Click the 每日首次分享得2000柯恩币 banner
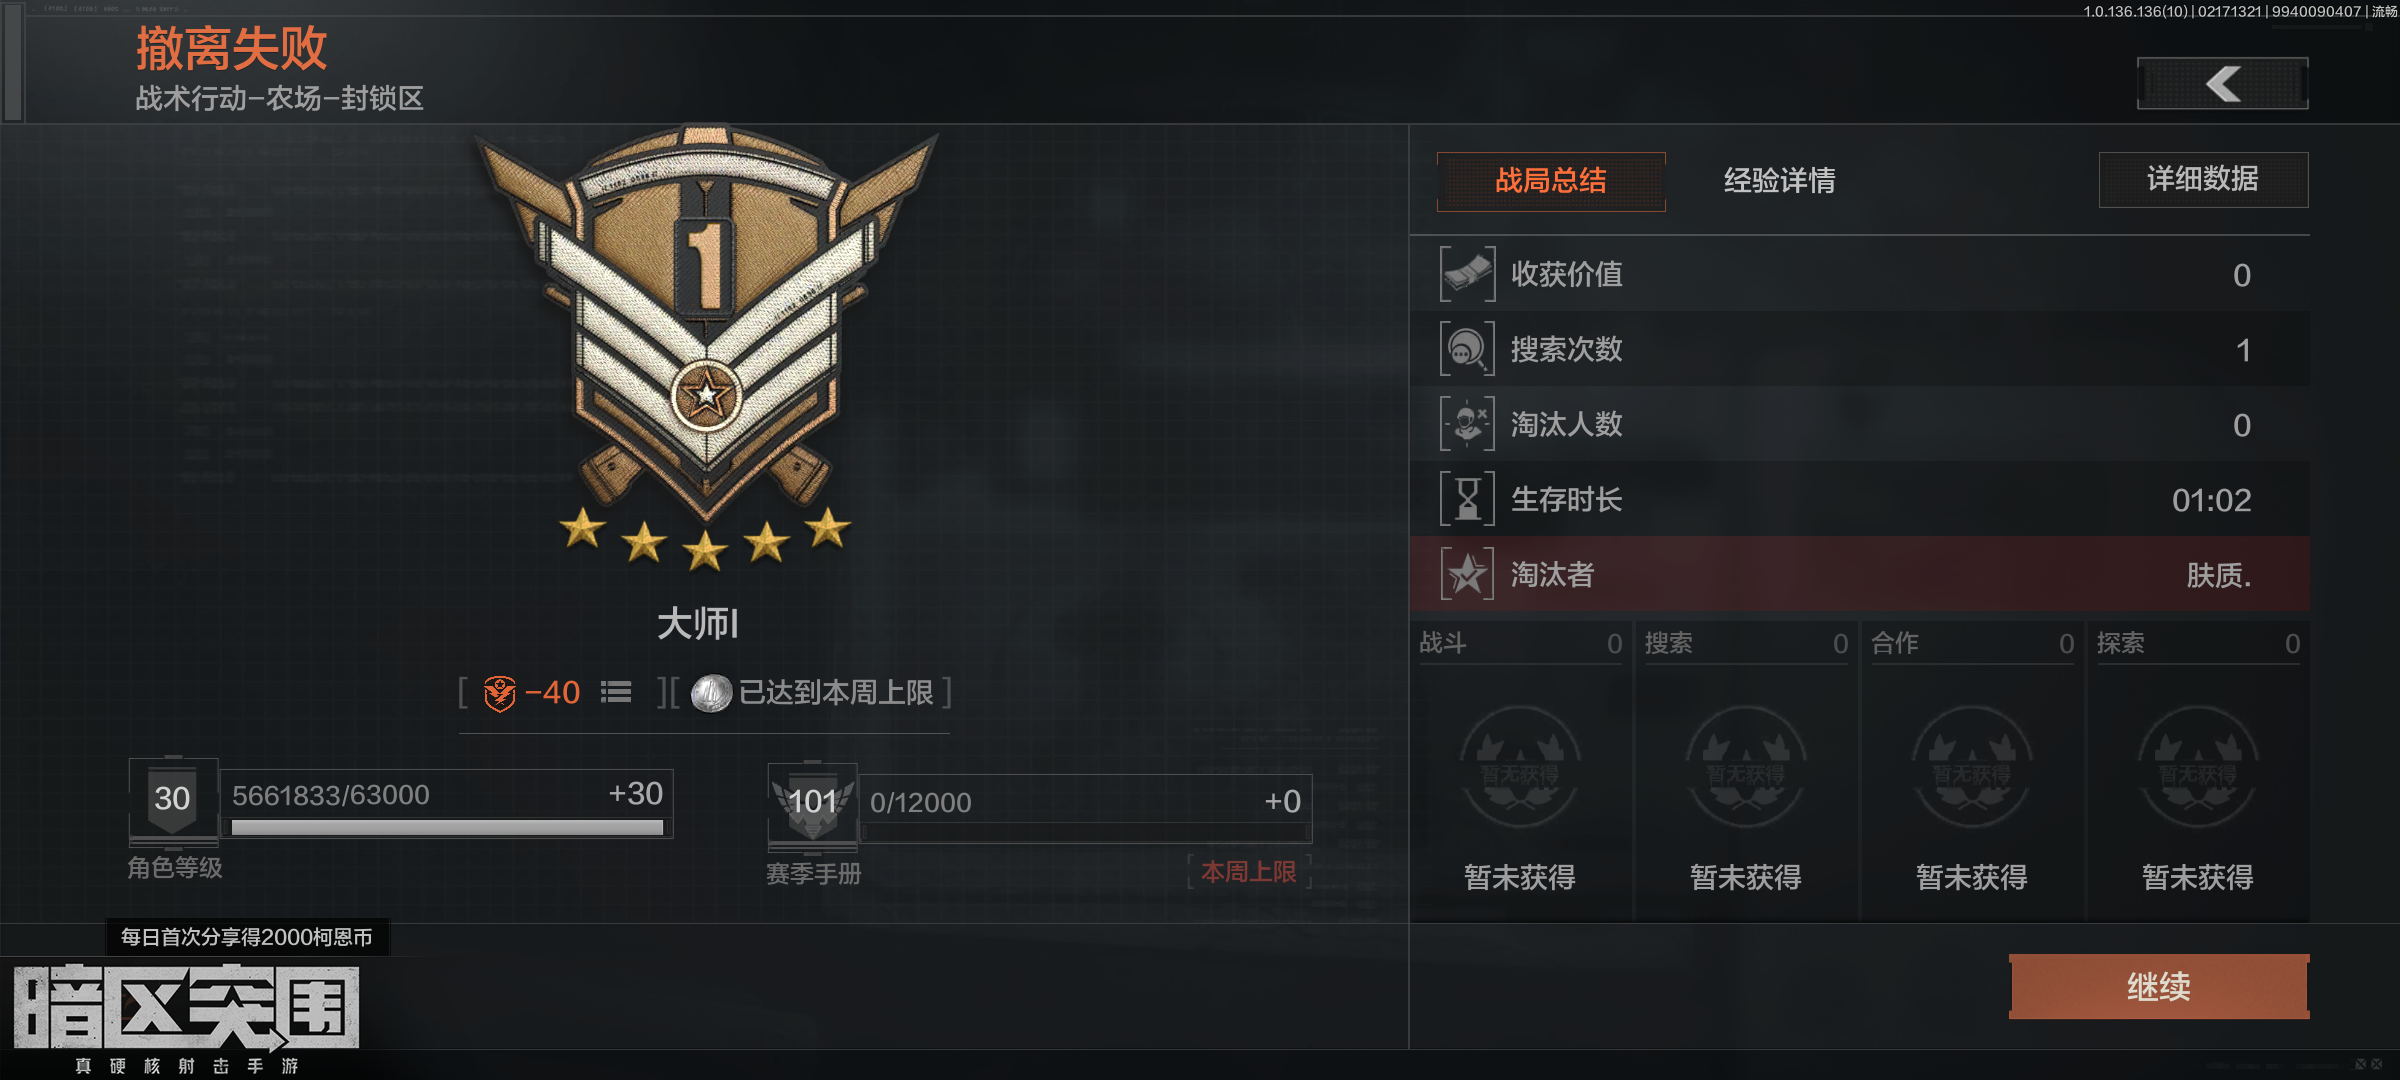Image resolution: width=2400 pixels, height=1080 pixels. coord(247,937)
